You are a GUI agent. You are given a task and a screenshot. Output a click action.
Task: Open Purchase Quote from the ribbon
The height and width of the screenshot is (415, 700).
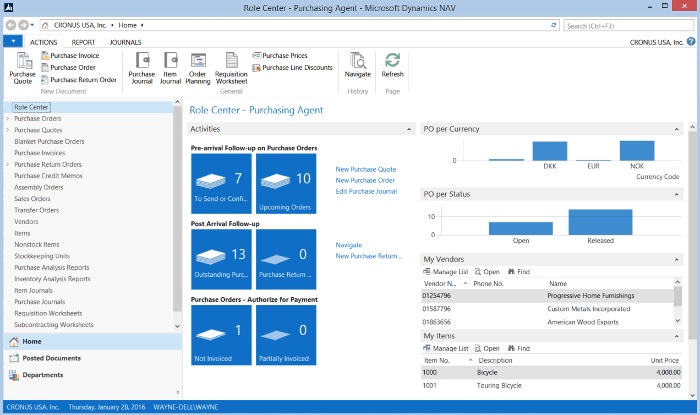click(22, 68)
